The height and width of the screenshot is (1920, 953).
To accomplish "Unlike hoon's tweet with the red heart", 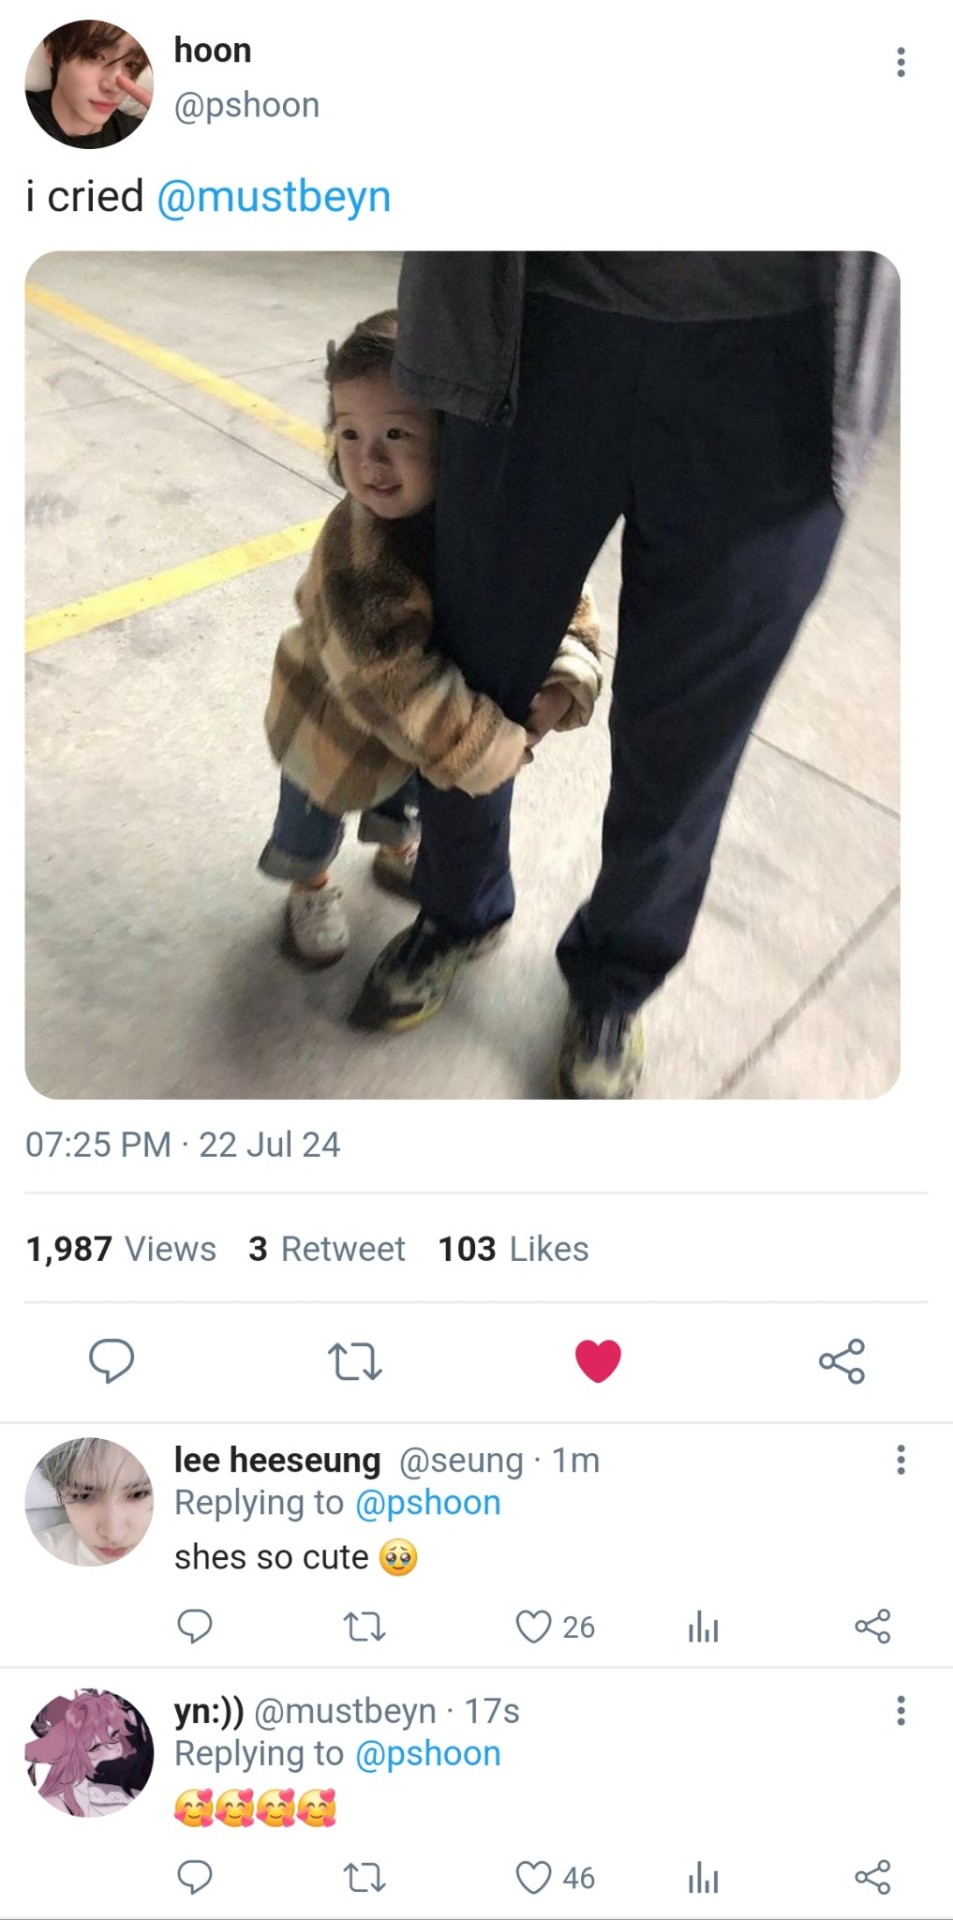I will pyautogui.click(x=598, y=1361).
